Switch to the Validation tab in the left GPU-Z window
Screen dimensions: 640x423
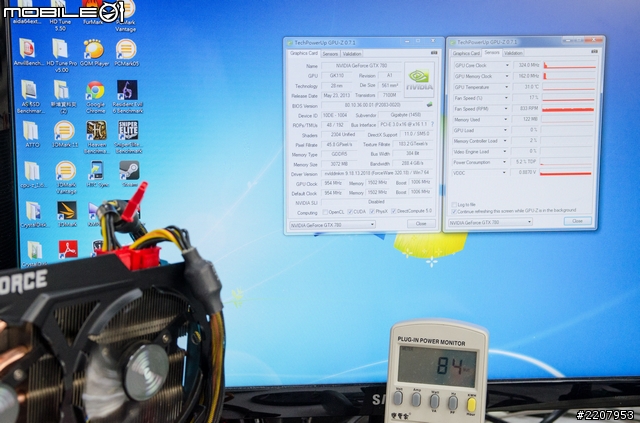pos(351,54)
